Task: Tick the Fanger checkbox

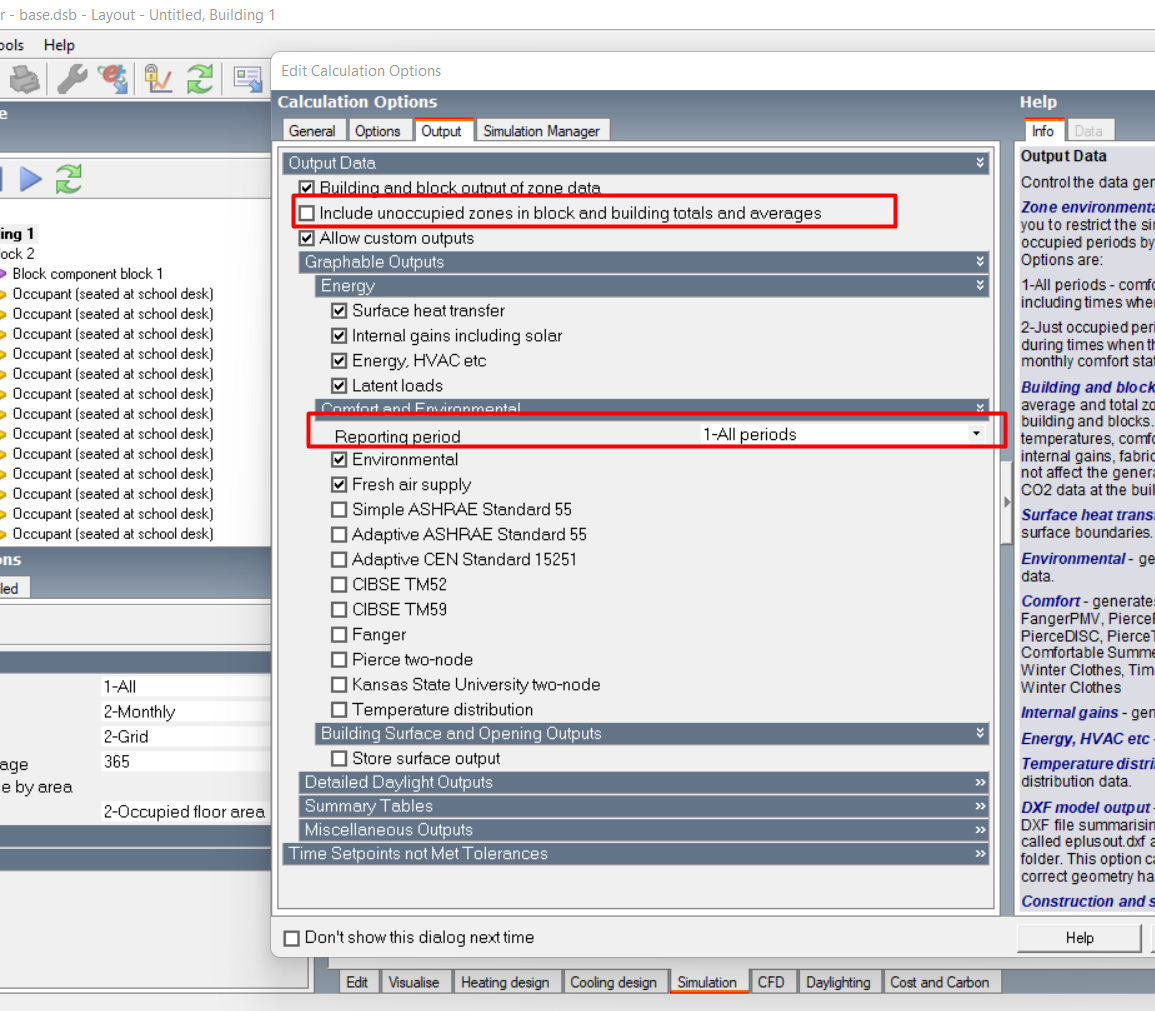Action: [x=339, y=635]
